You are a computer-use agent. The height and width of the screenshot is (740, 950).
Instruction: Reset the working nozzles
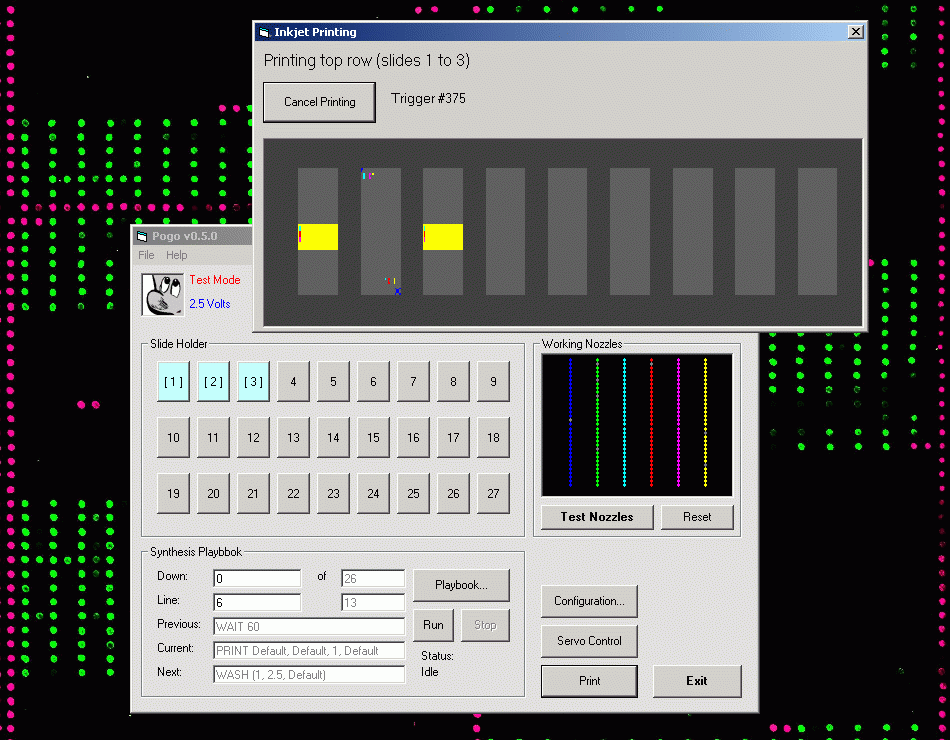pyautogui.click(x=697, y=517)
